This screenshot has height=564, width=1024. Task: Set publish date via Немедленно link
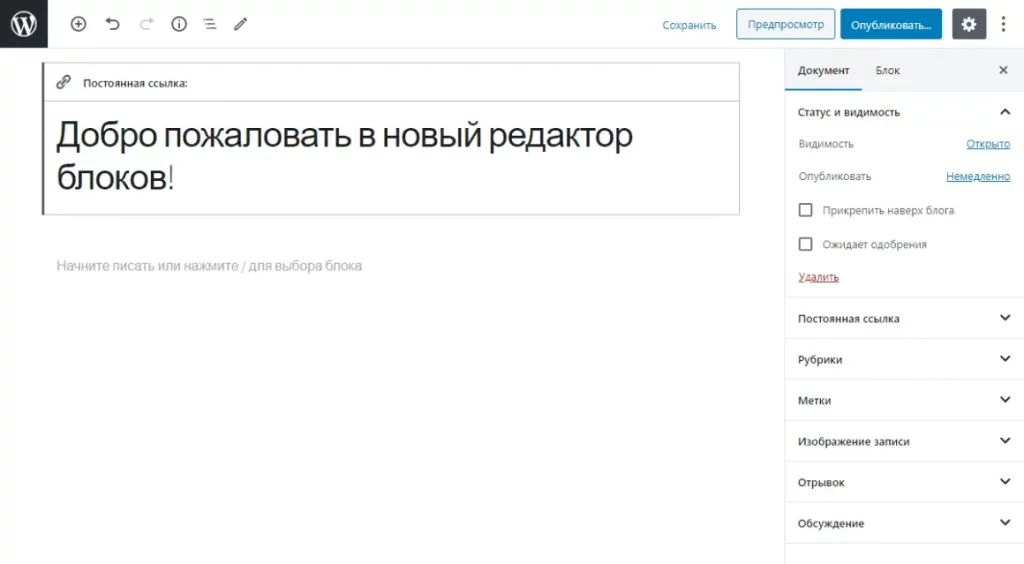point(978,176)
